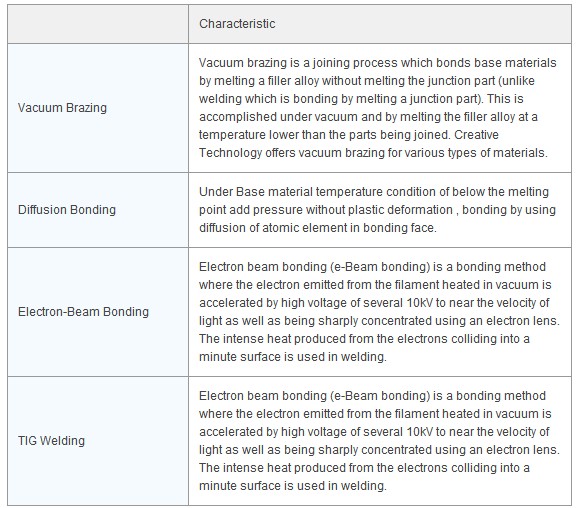Select the TIG Welding row label
This screenshot has height=508, width=578.
coord(51,441)
